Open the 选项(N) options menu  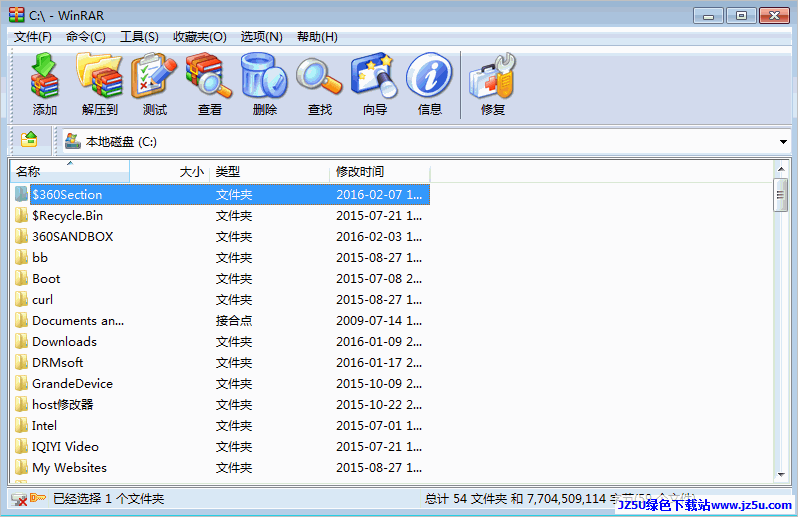pos(261,37)
